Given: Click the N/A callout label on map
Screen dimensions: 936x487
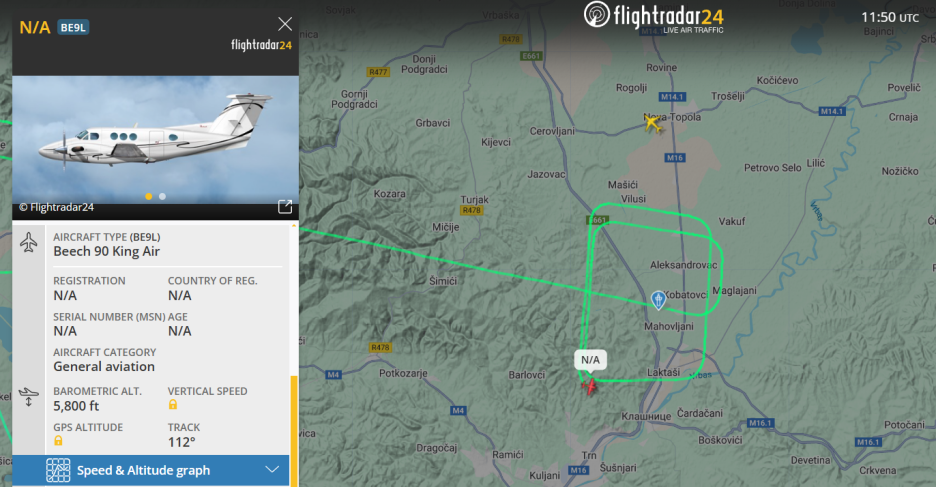Looking at the screenshot, I should coord(590,360).
